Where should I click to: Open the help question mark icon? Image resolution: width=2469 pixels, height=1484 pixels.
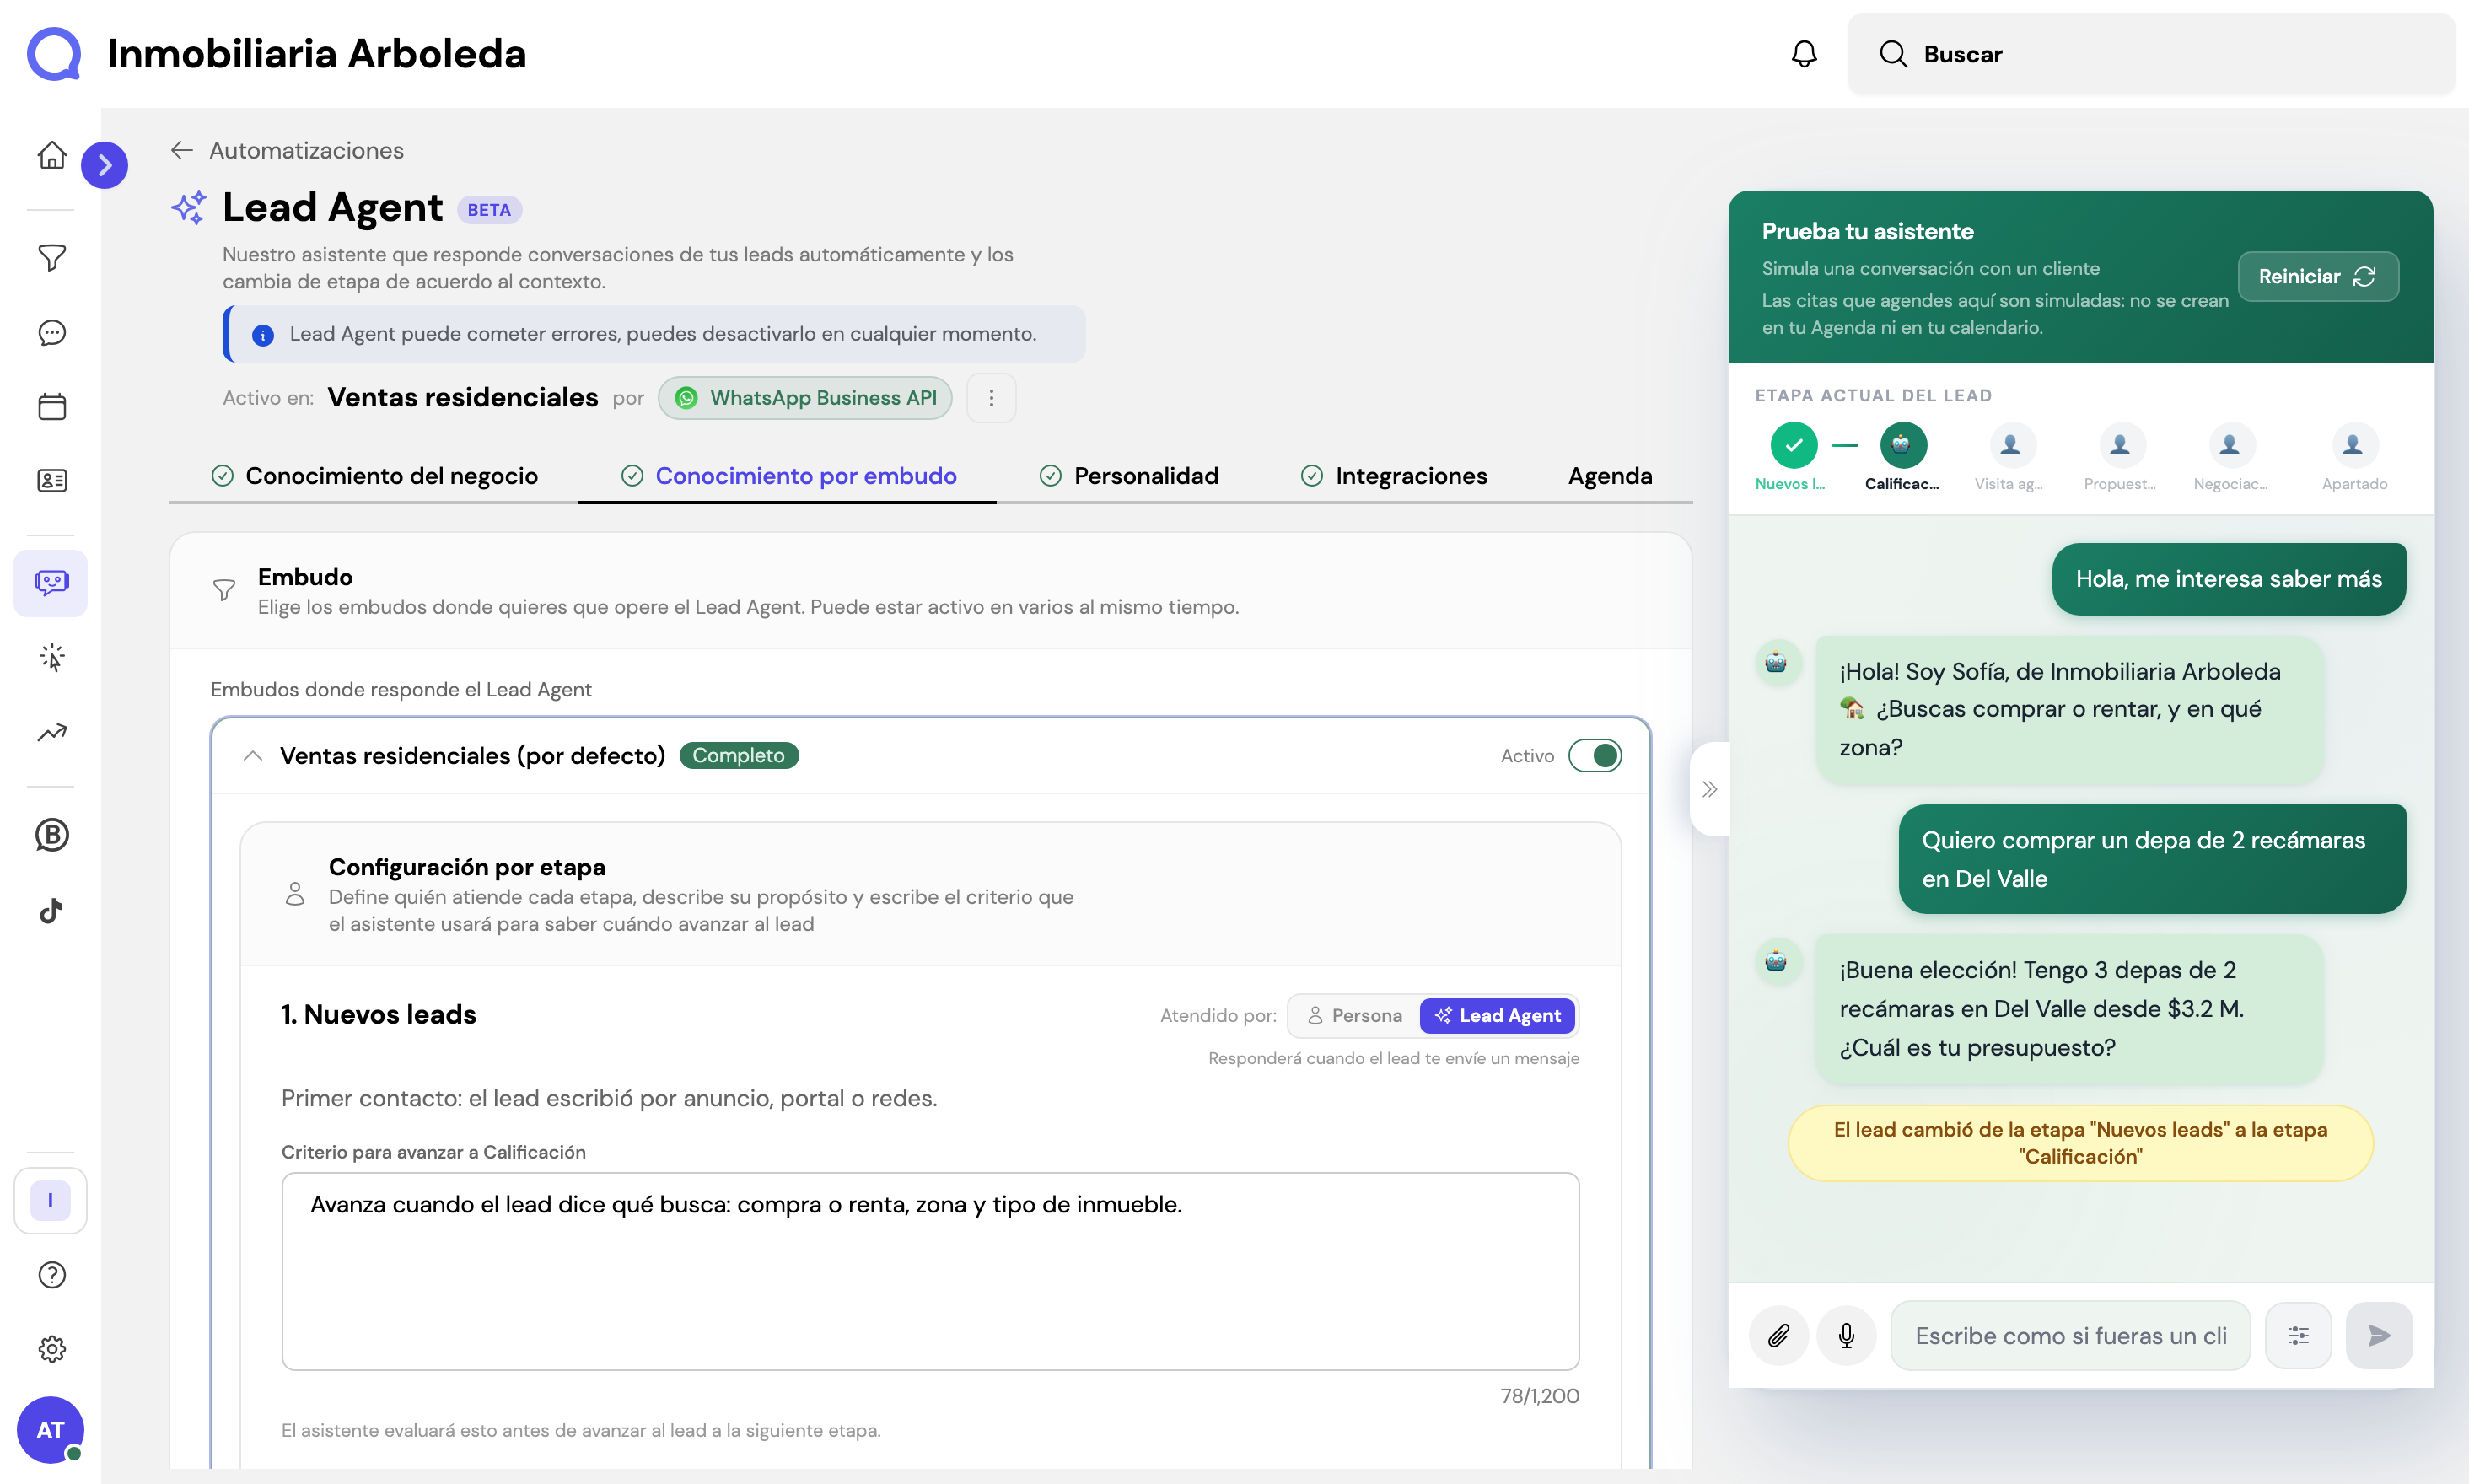[x=52, y=1275]
